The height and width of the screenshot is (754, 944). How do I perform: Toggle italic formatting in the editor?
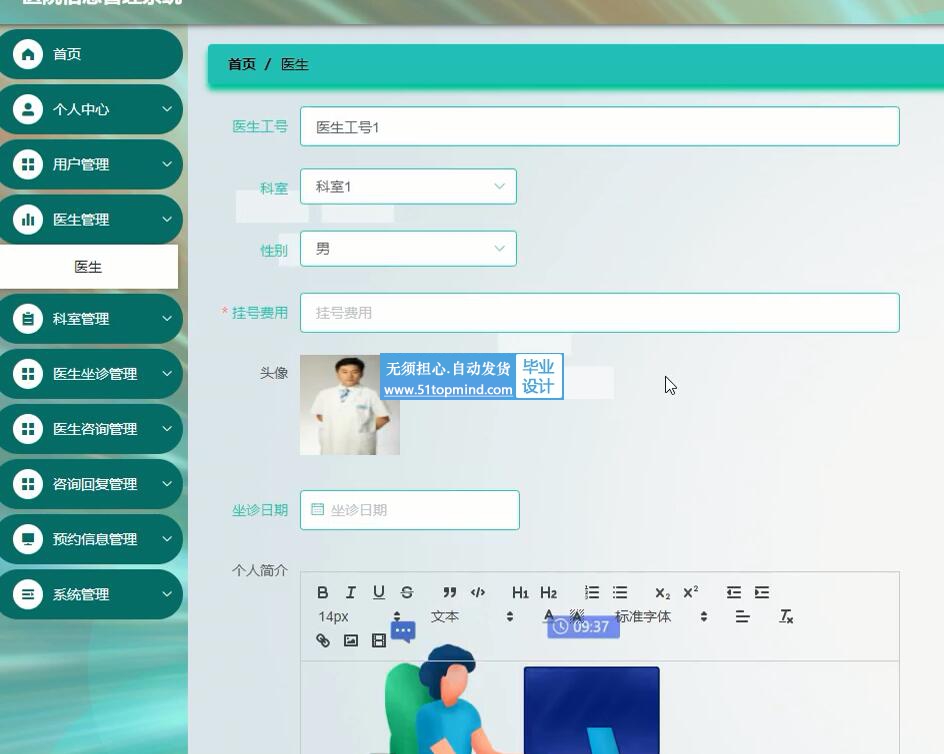click(350, 593)
